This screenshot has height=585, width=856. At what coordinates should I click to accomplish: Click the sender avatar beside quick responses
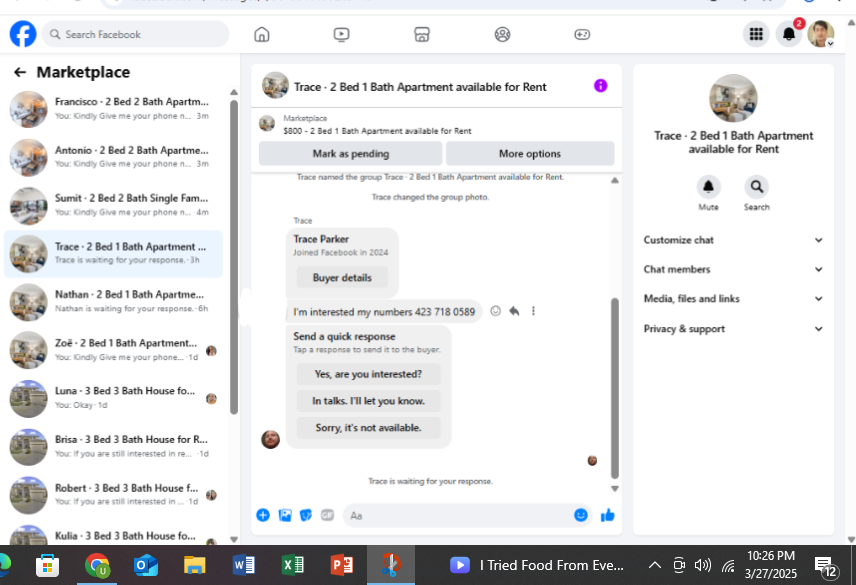coord(270,439)
